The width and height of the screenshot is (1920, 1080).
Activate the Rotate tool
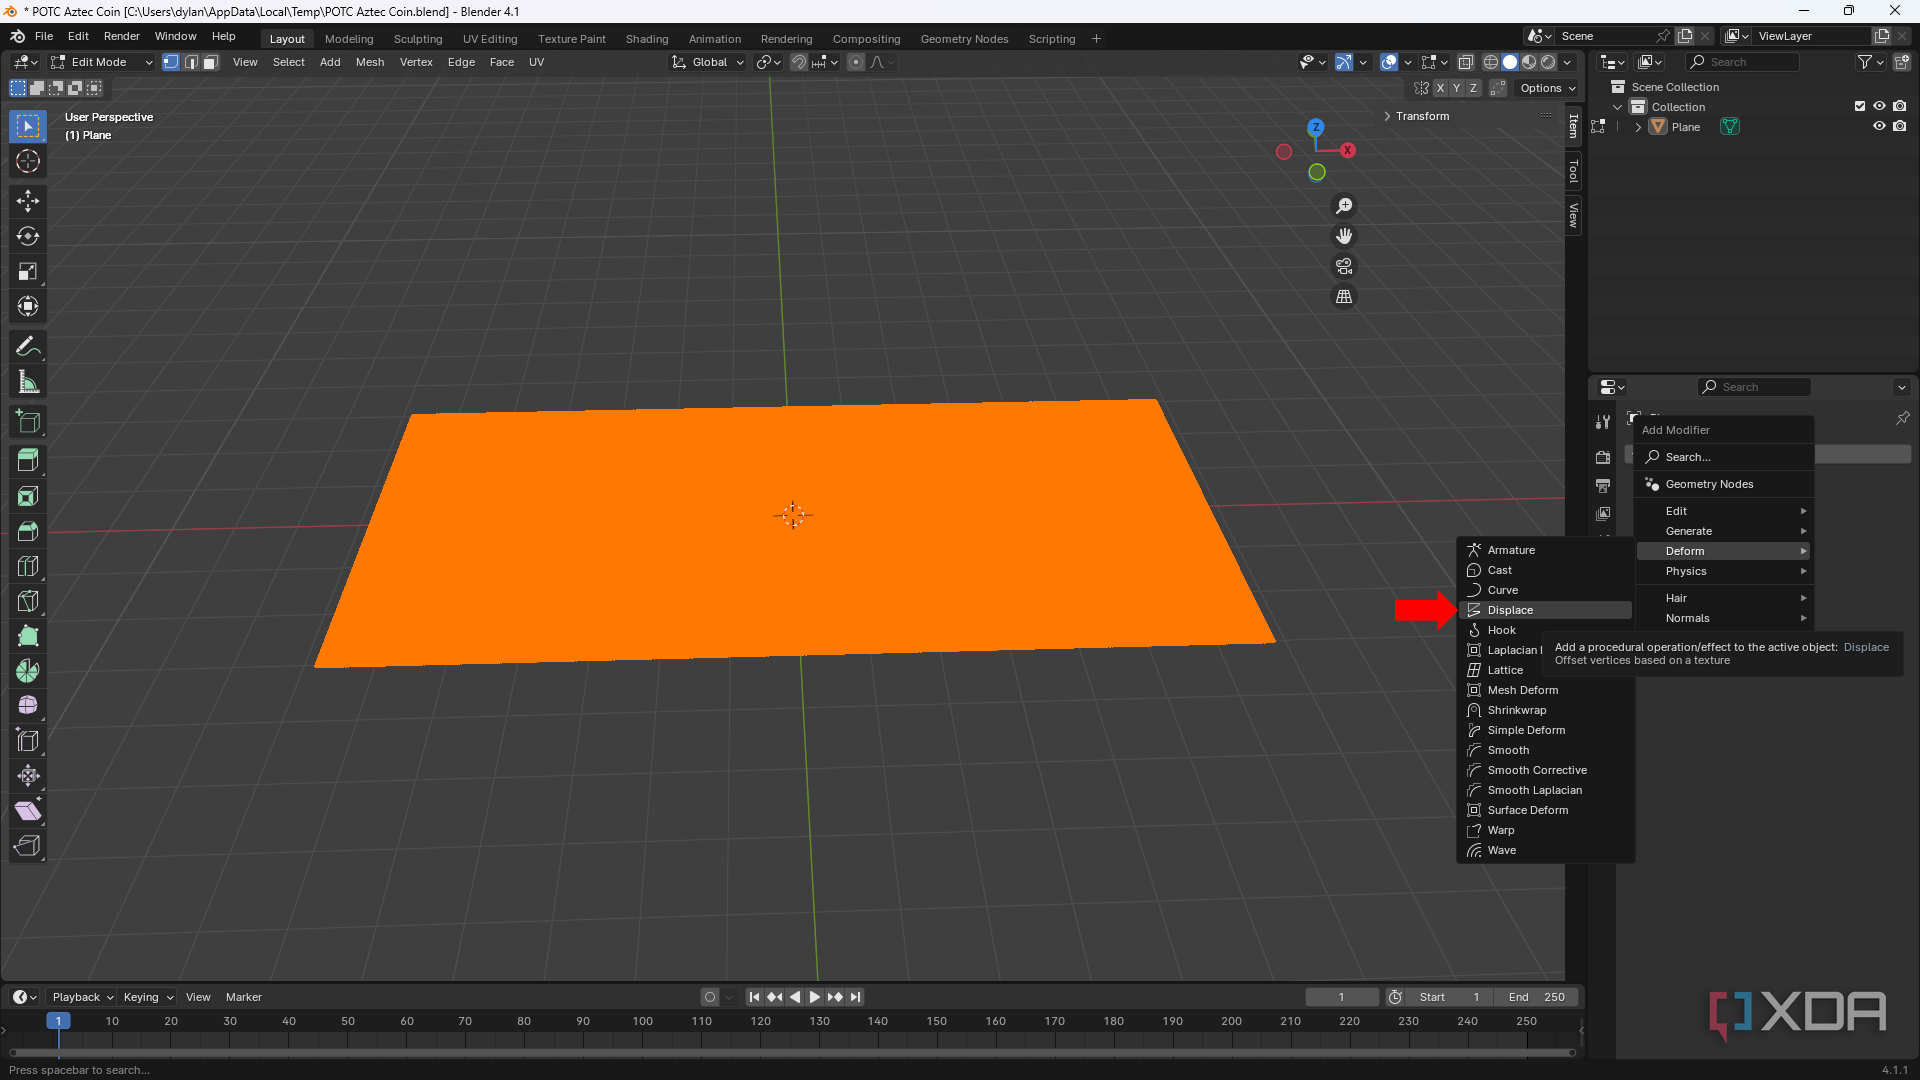pyautogui.click(x=27, y=236)
